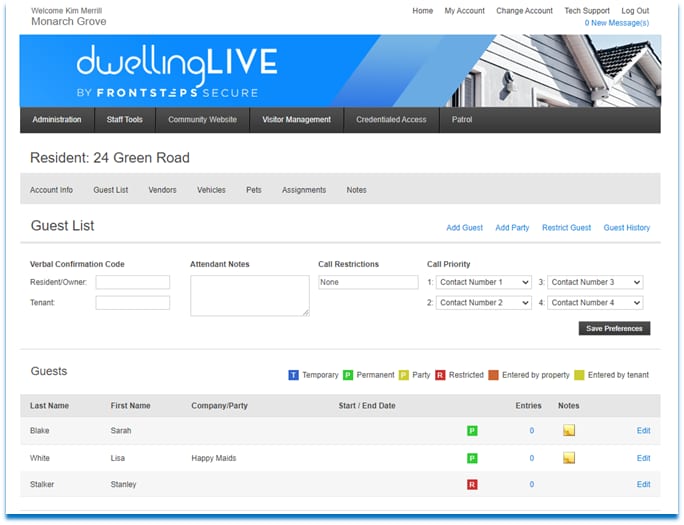The width and height of the screenshot is (684, 525).
Task: Click entries count for Blake
Action: point(532,431)
